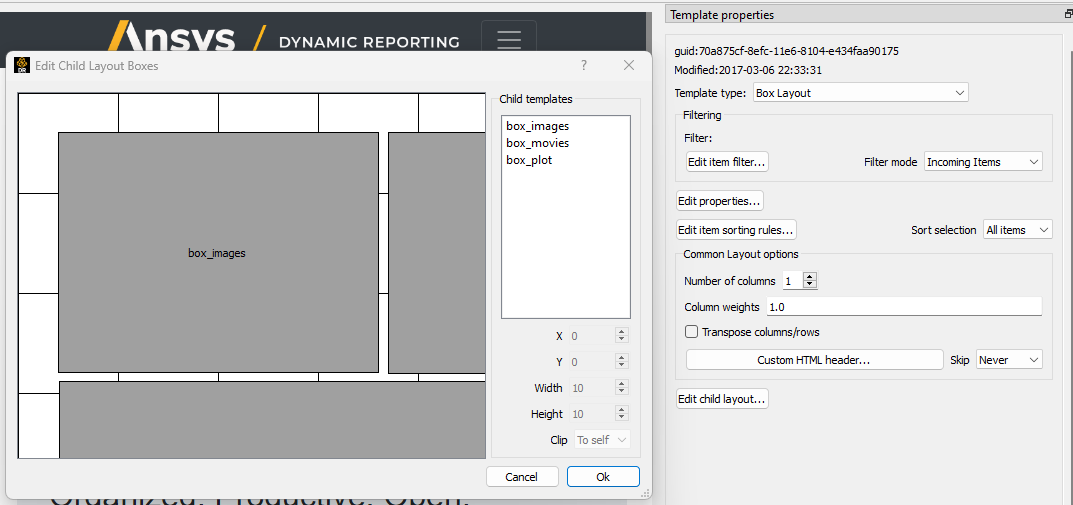Viewport: 1073px width, 505px height.
Task: Click Edit item sorting rules button
Action: tap(736, 230)
